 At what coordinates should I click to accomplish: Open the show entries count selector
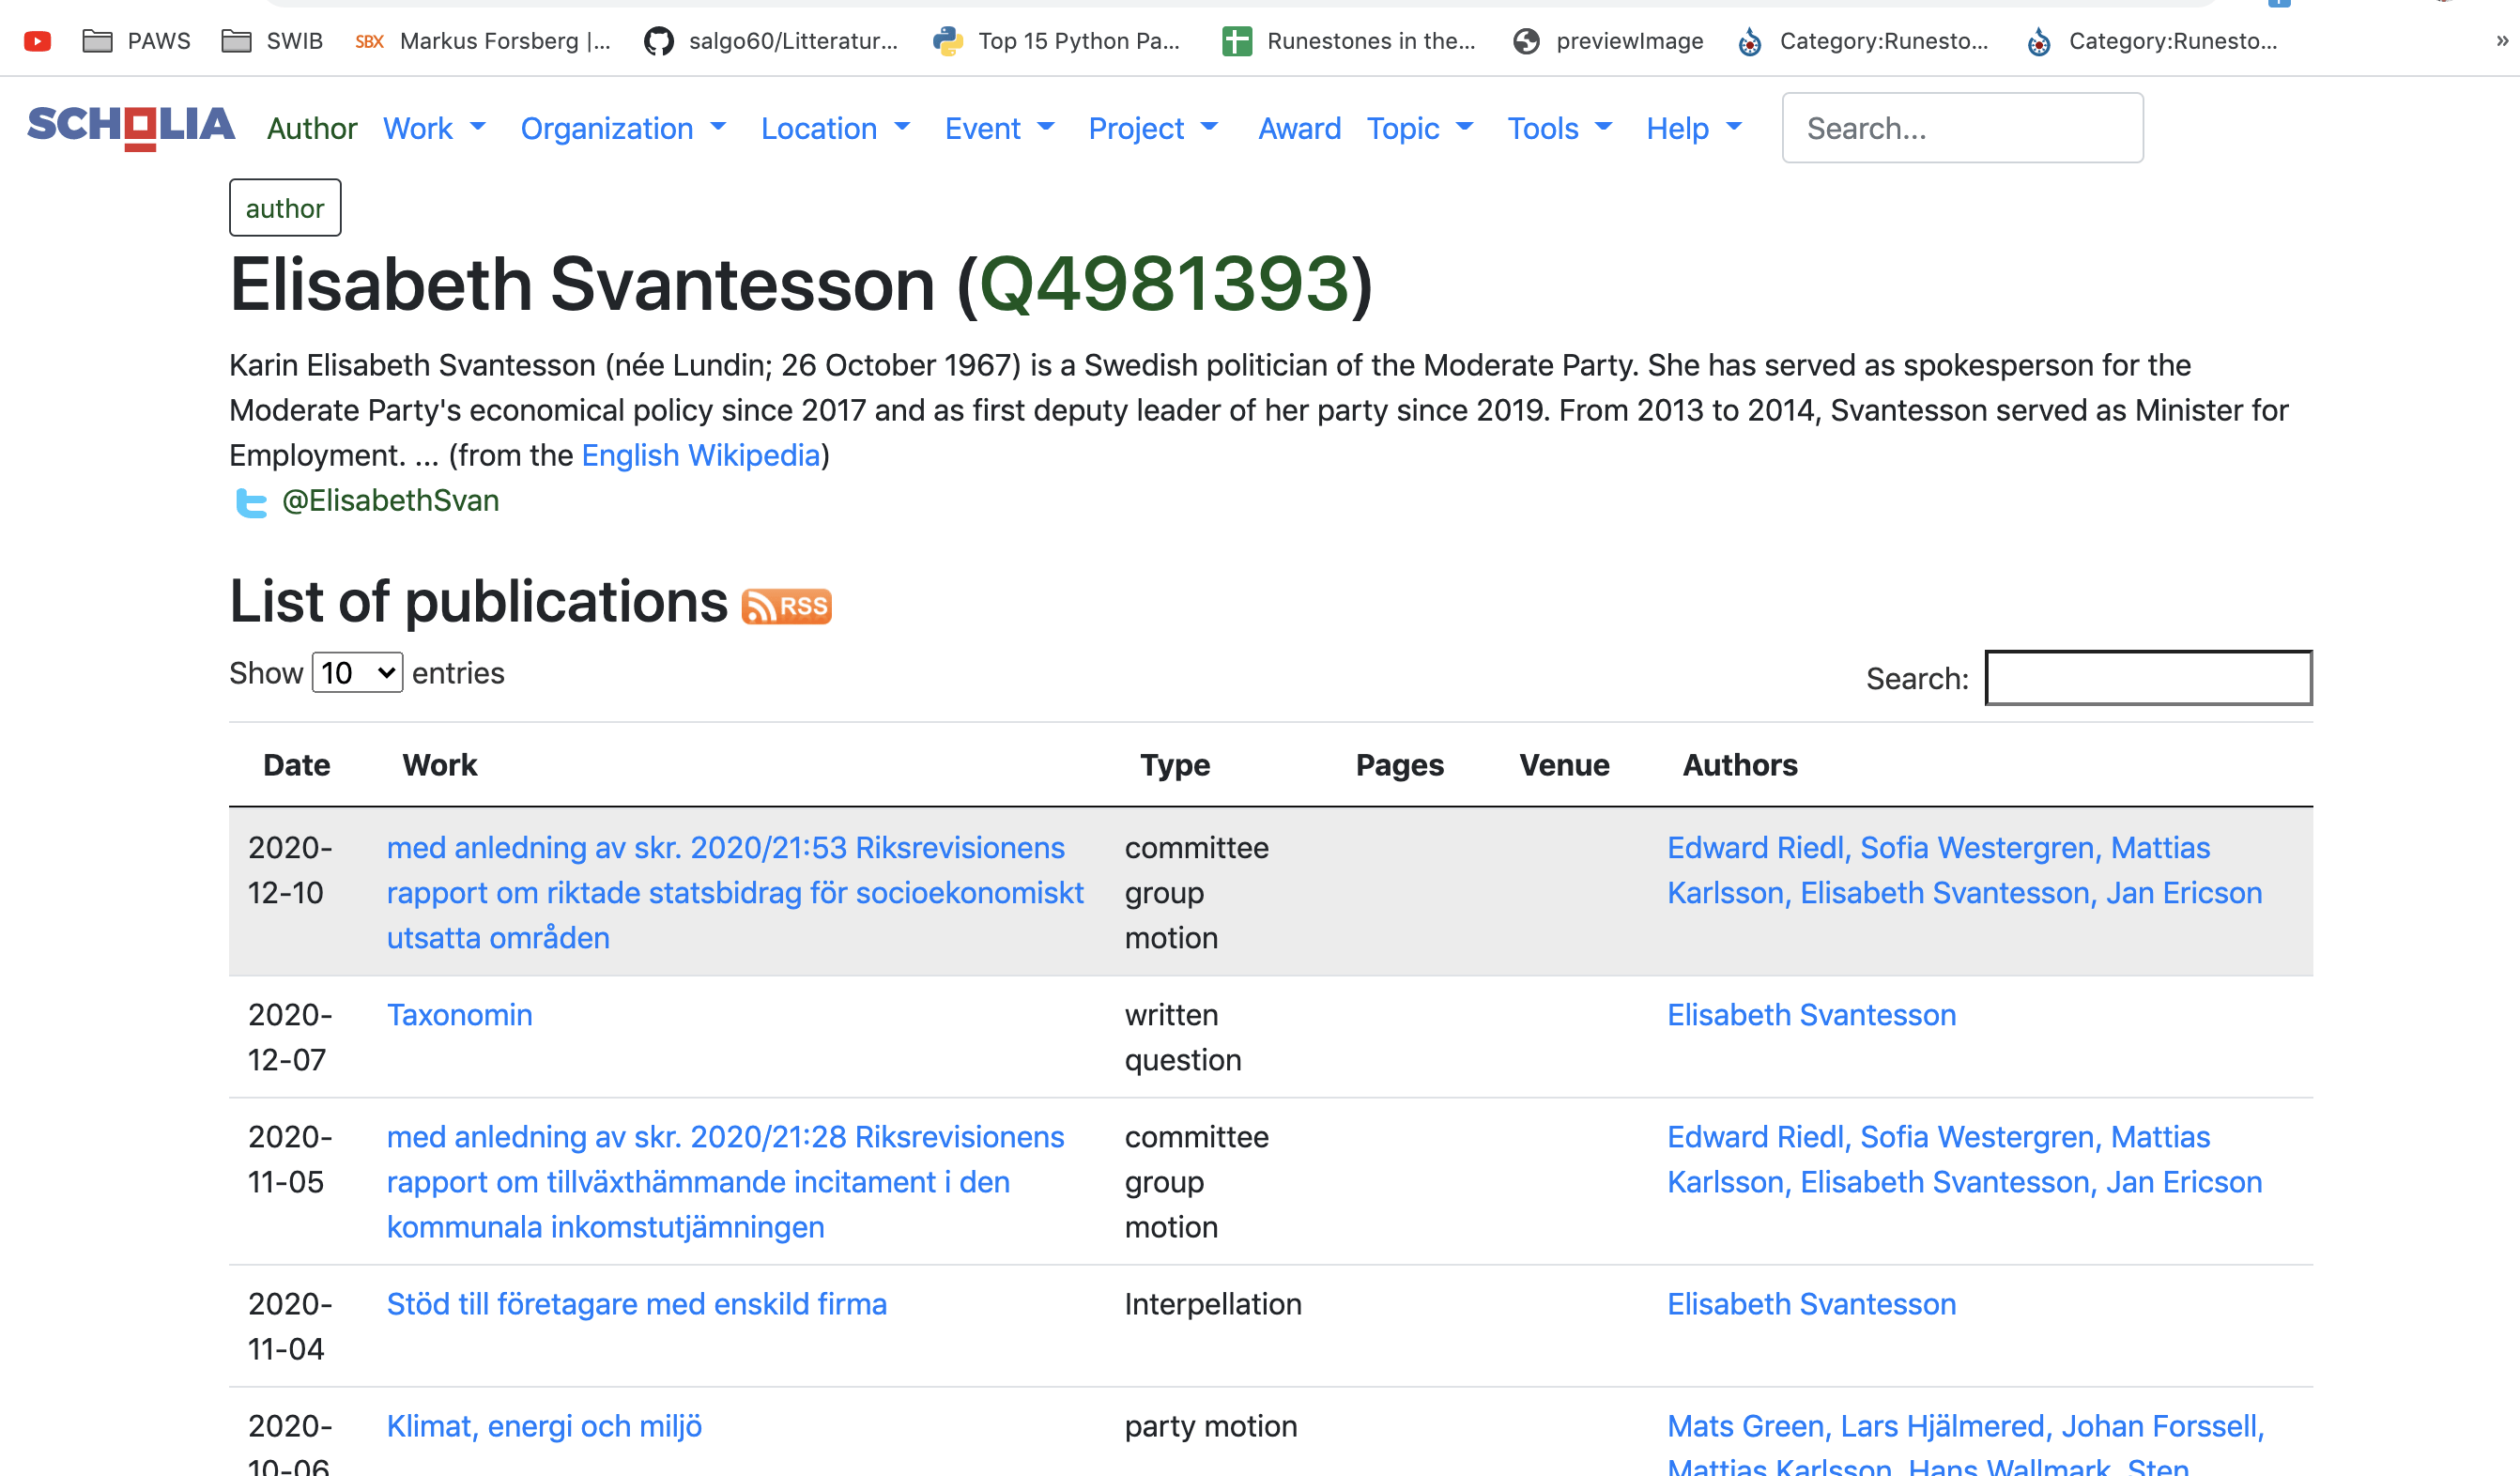[x=357, y=673]
